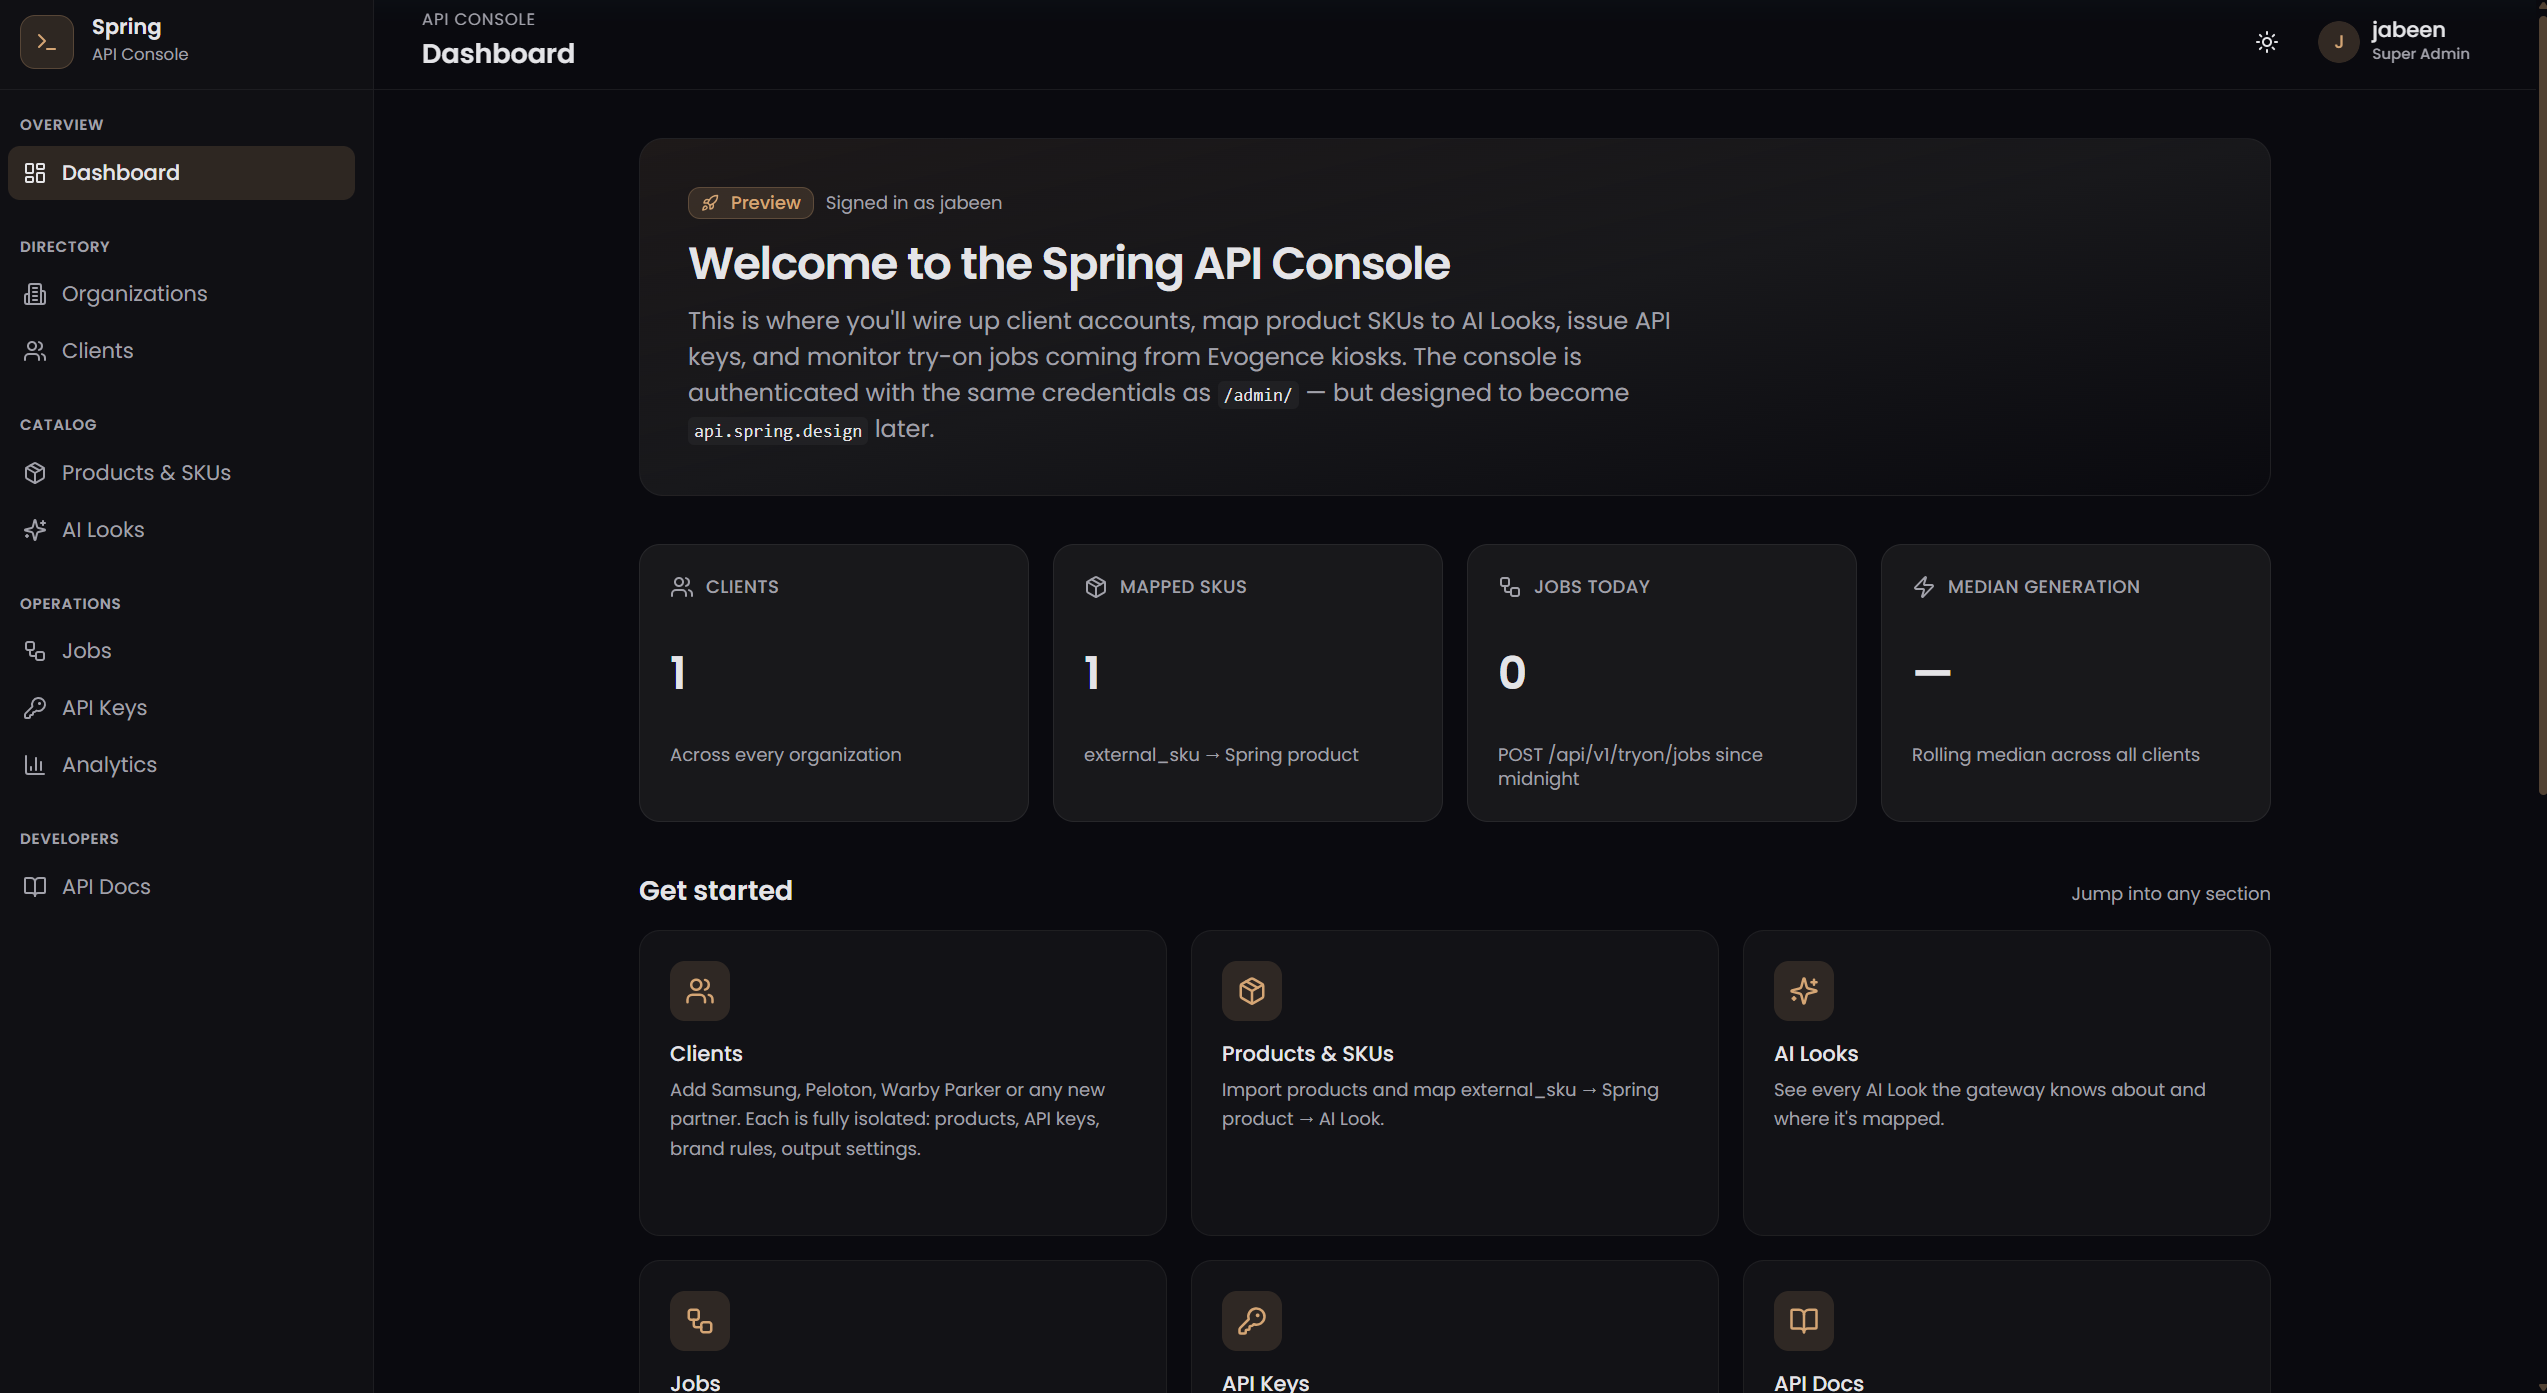
Task: Click 'Rolling median across all clients' caption
Action: point(2055,755)
